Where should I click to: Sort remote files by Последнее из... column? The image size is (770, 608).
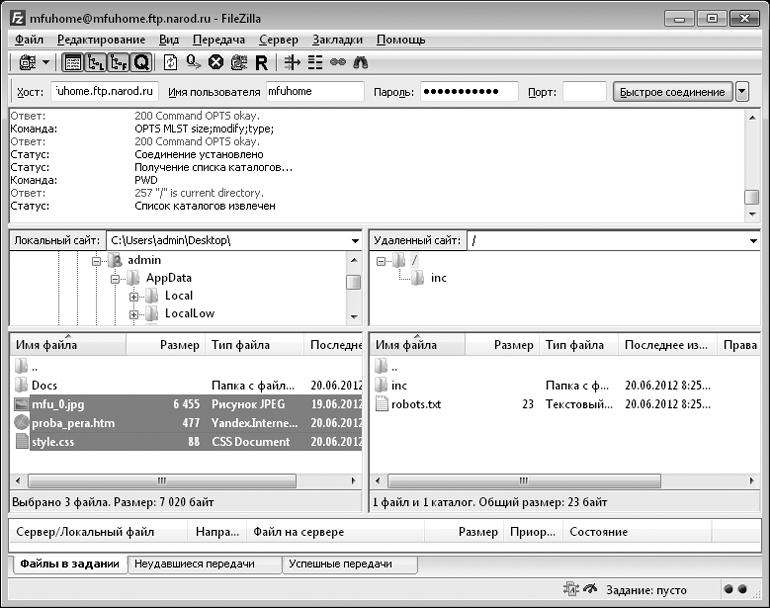point(667,345)
